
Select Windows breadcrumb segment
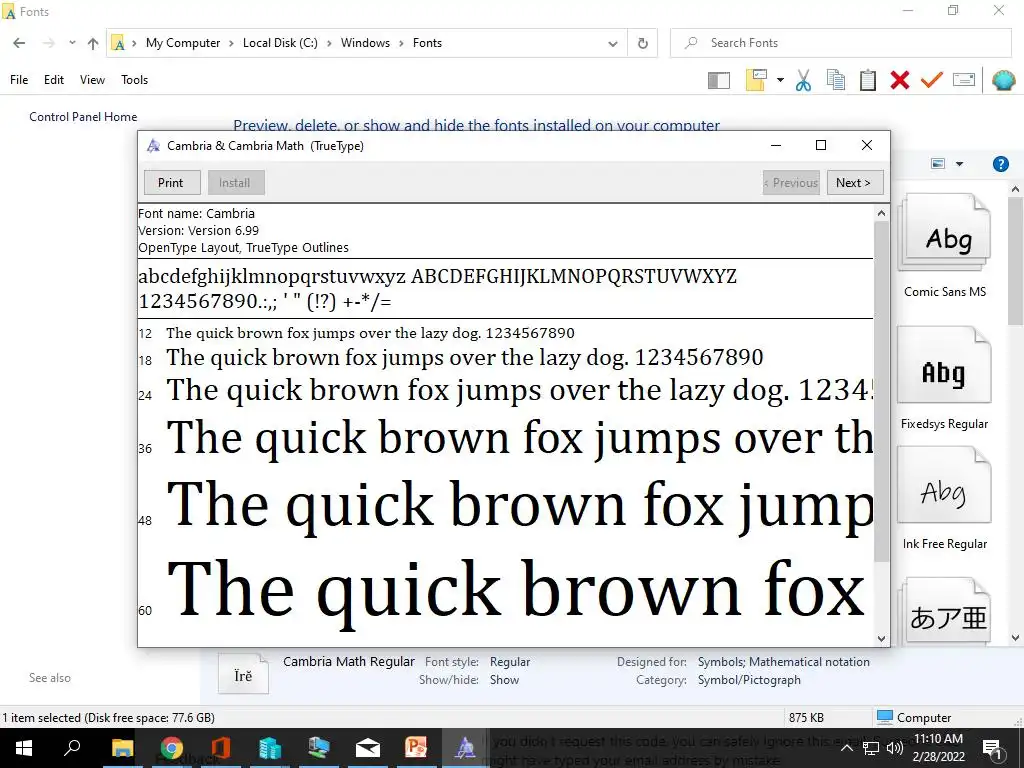click(x=365, y=43)
